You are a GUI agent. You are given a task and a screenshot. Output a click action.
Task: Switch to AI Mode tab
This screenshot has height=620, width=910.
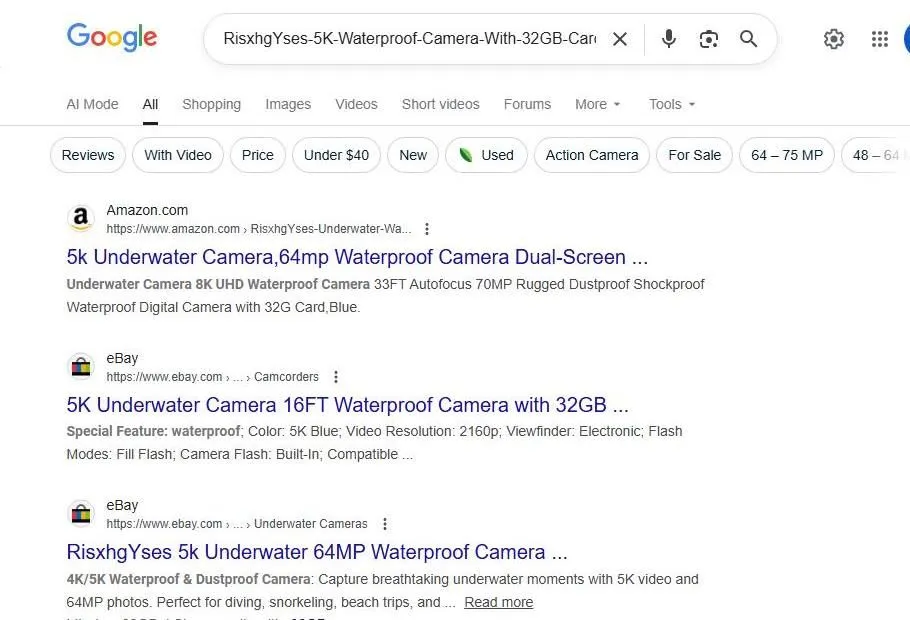click(x=92, y=104)
